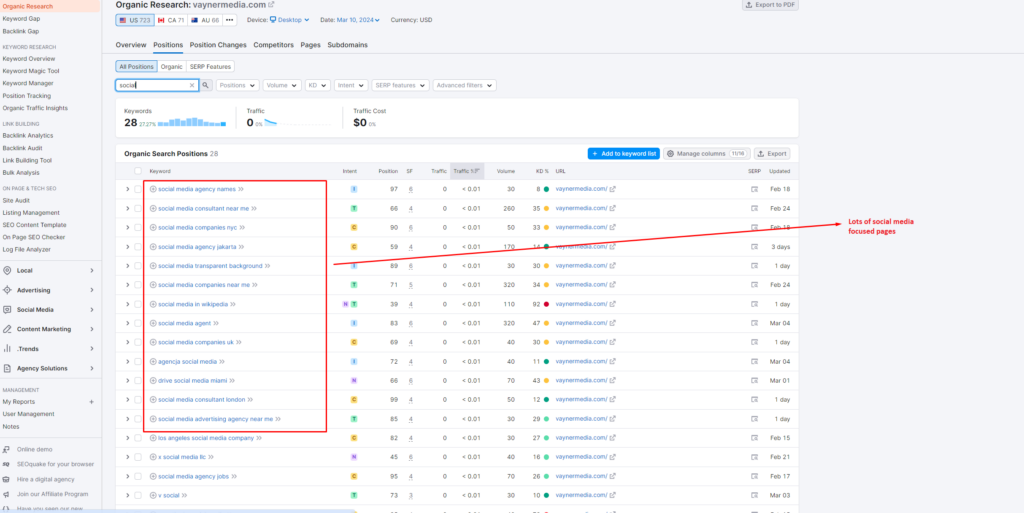This screenshot has height=513, width=1024.
Task: Click the search magnifier button
Action: (206, 85)
